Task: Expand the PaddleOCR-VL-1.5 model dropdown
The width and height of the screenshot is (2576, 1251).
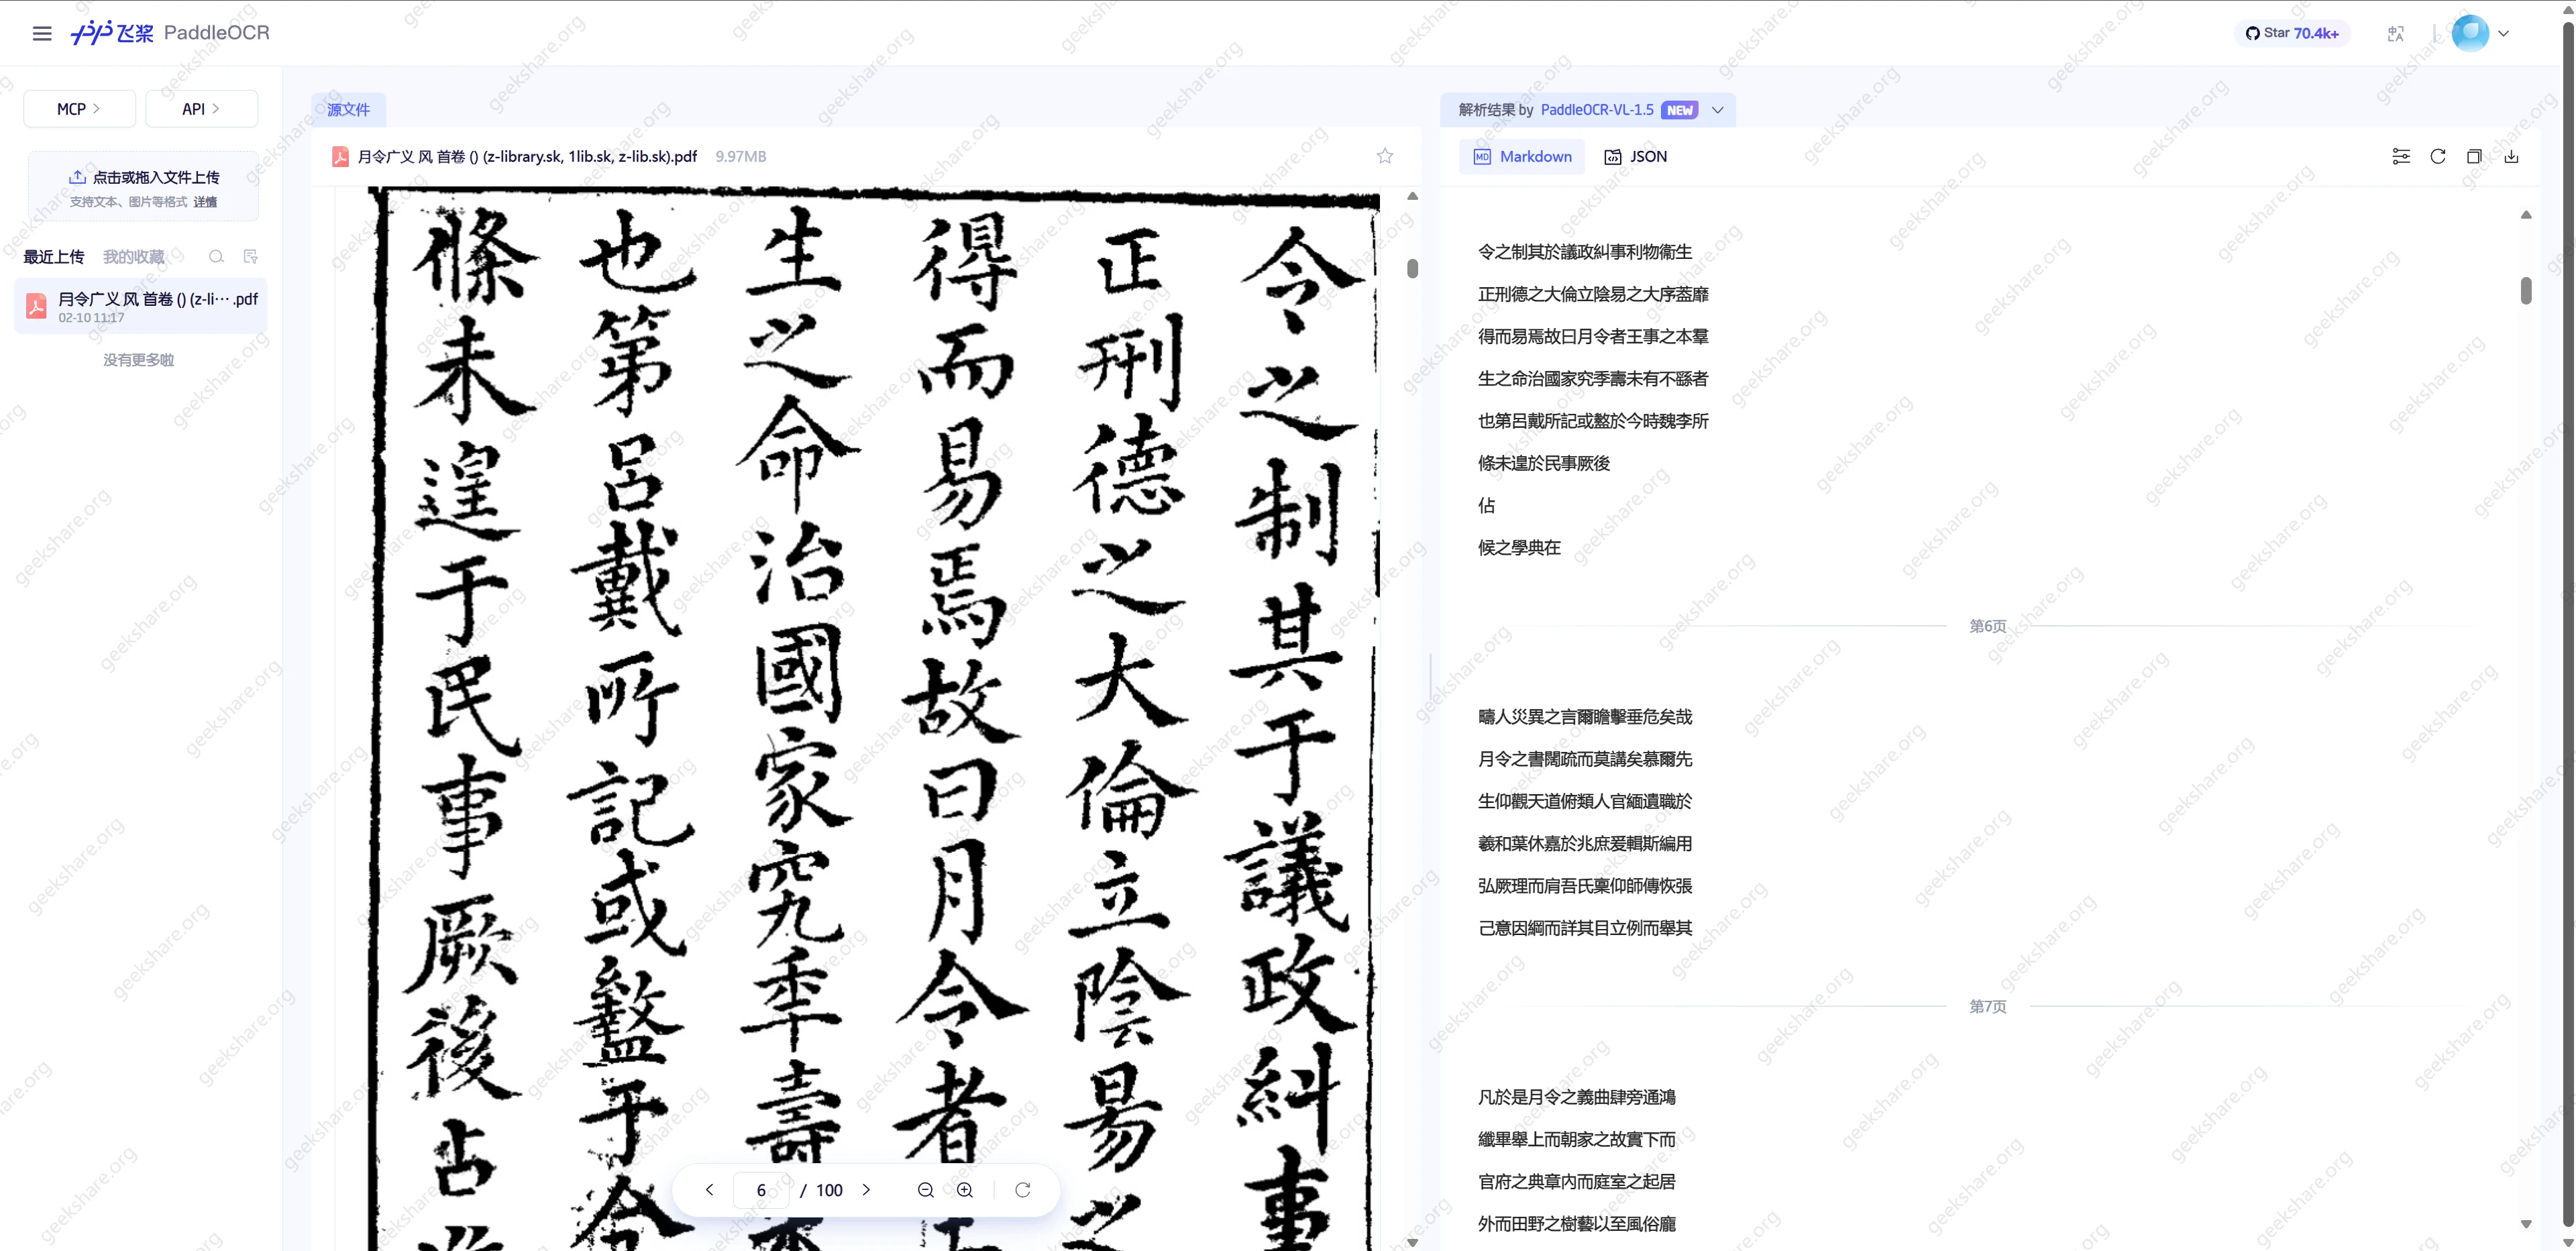Action: click(x=1717, y=110)
